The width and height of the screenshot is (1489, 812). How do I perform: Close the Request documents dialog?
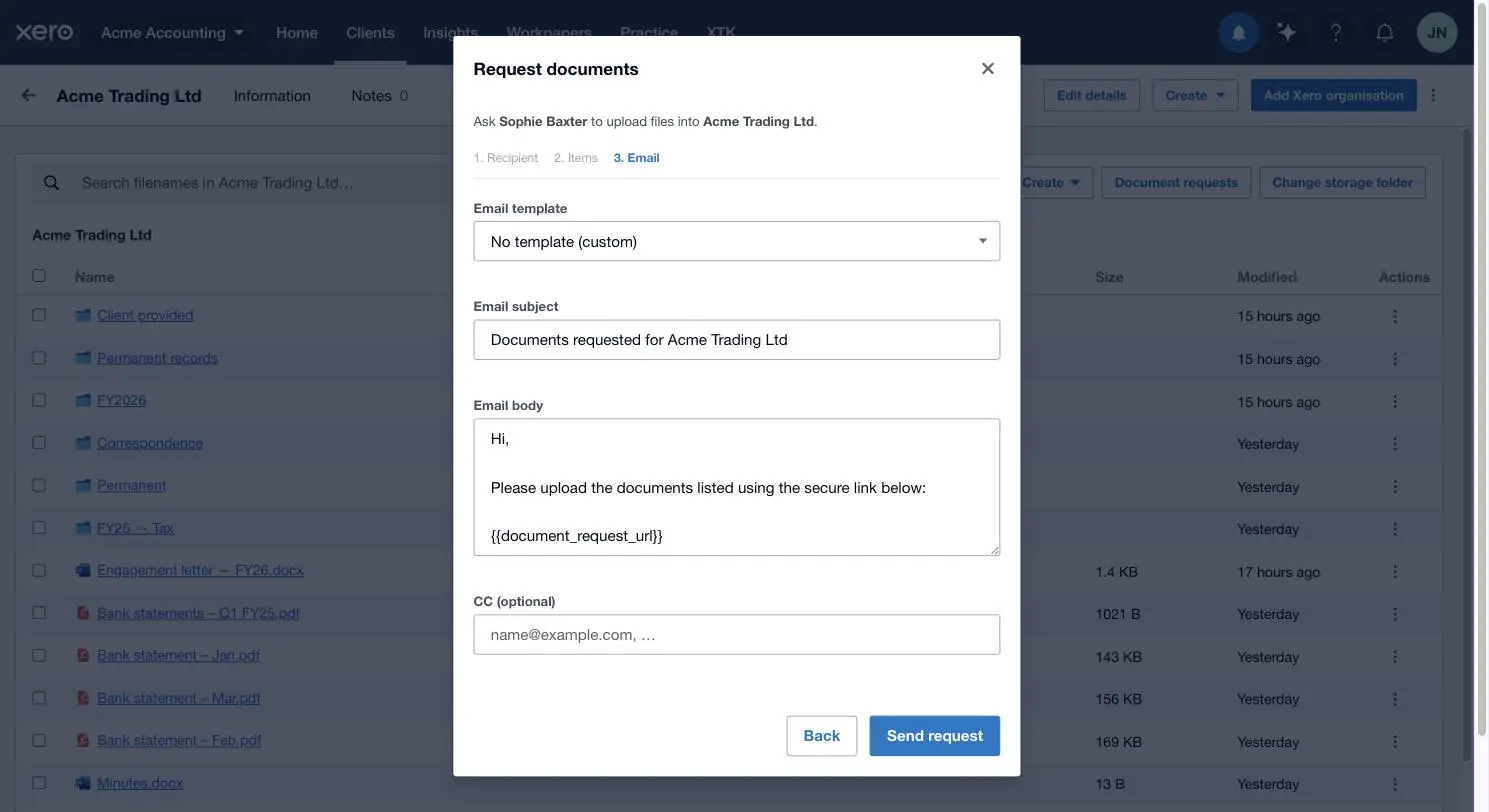pos(987,69)
